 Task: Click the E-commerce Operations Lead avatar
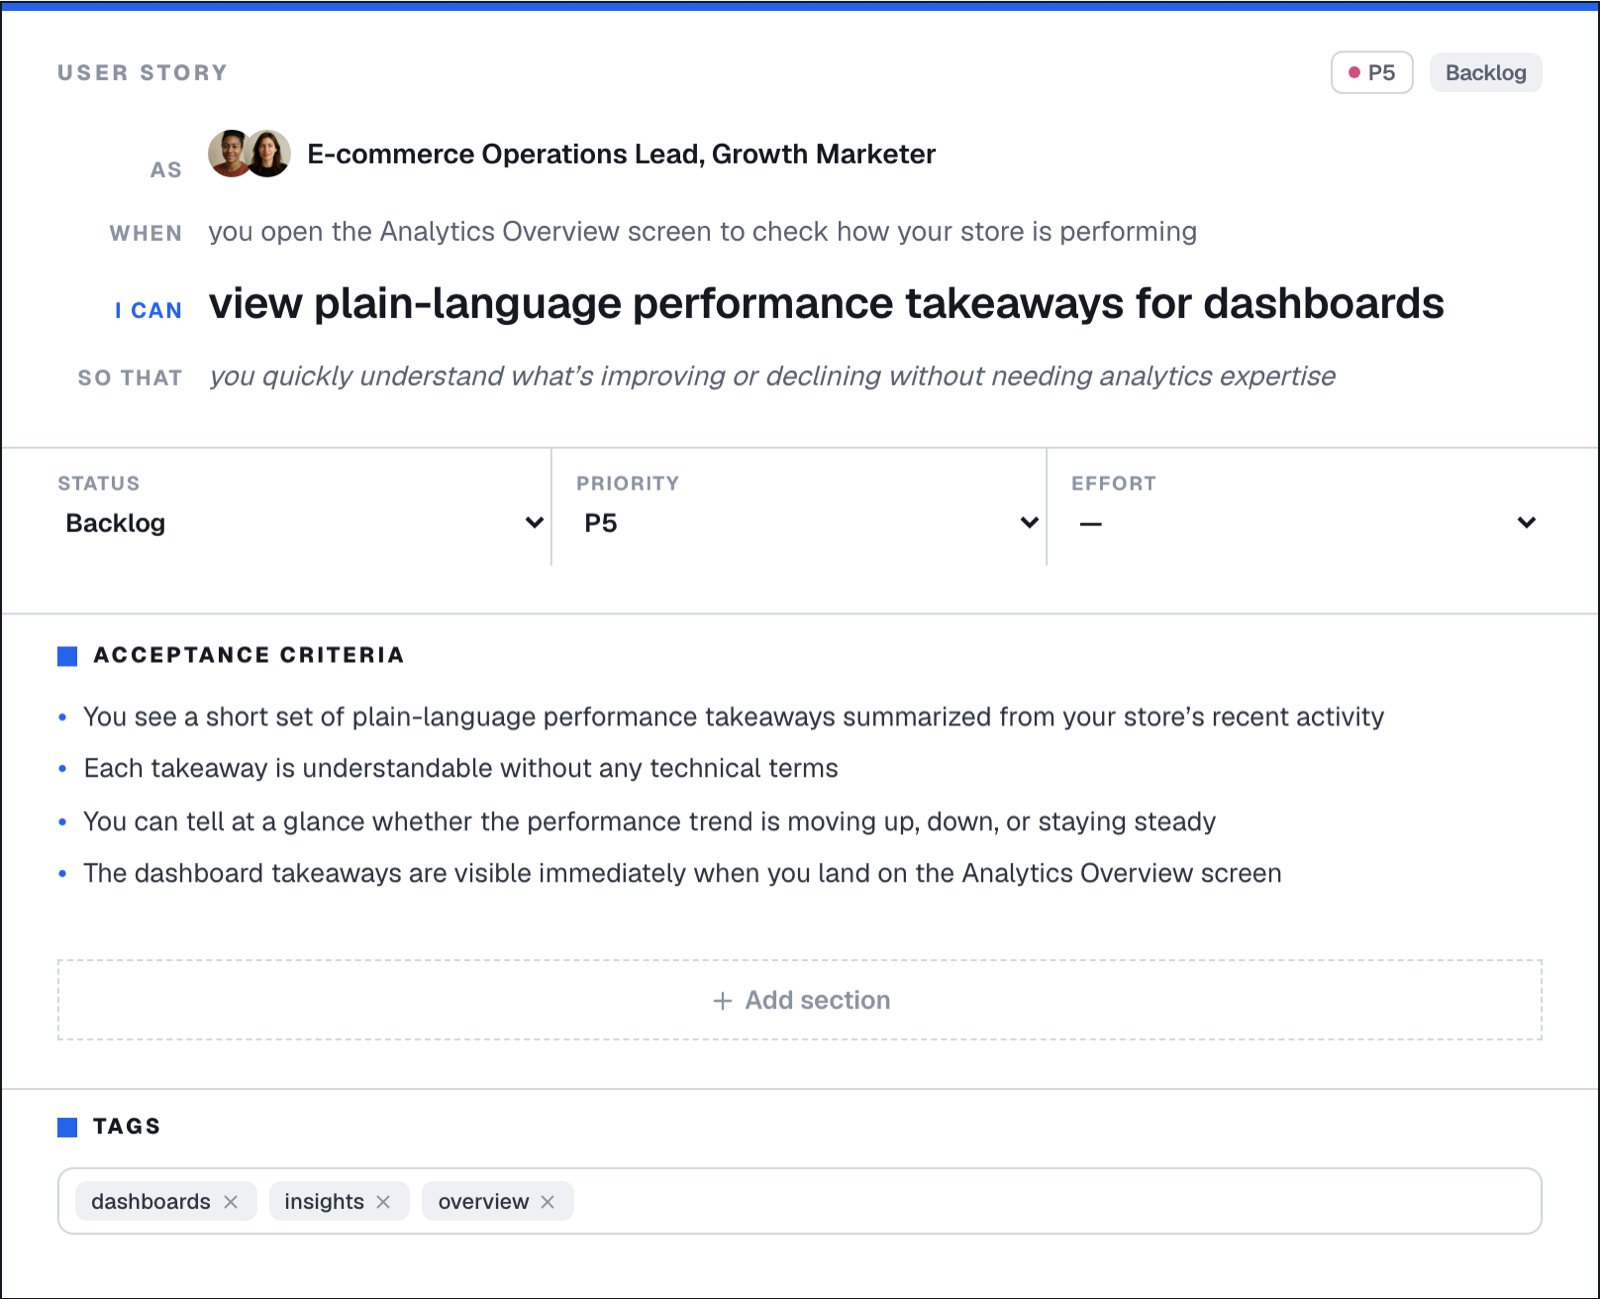[229, 154]
